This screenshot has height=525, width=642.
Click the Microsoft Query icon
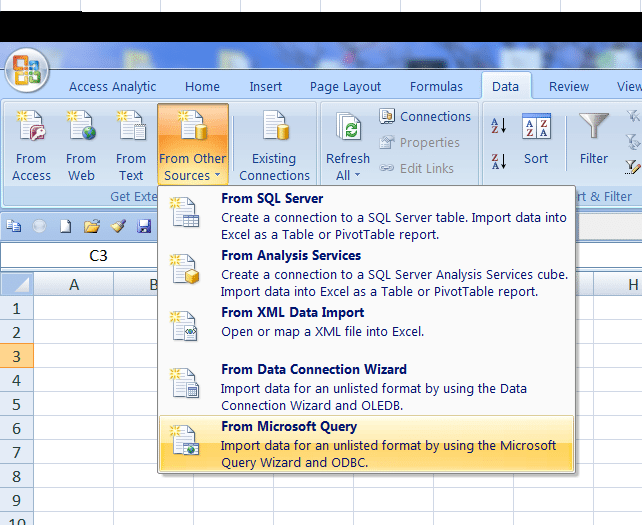click(x=185, y=440)
